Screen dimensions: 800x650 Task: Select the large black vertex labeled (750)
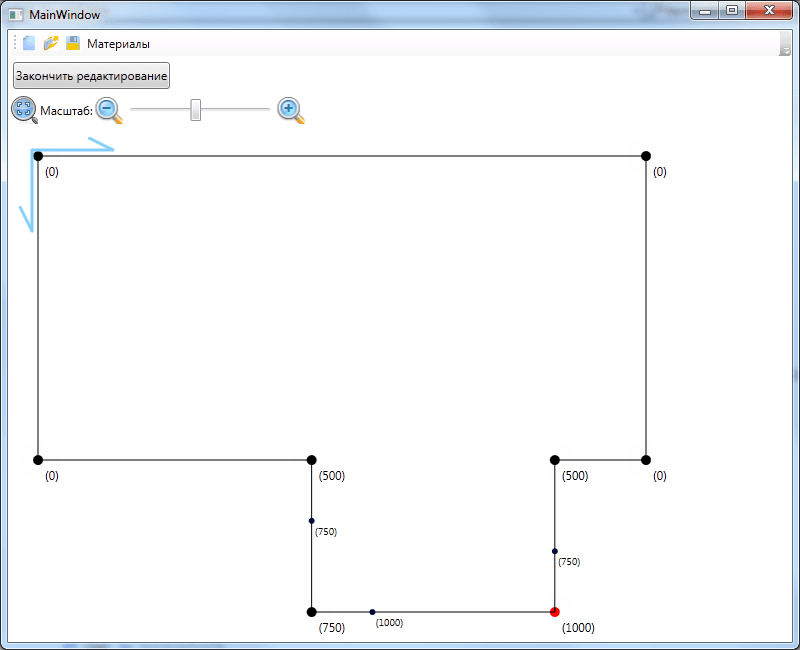[x=311, y=612]
